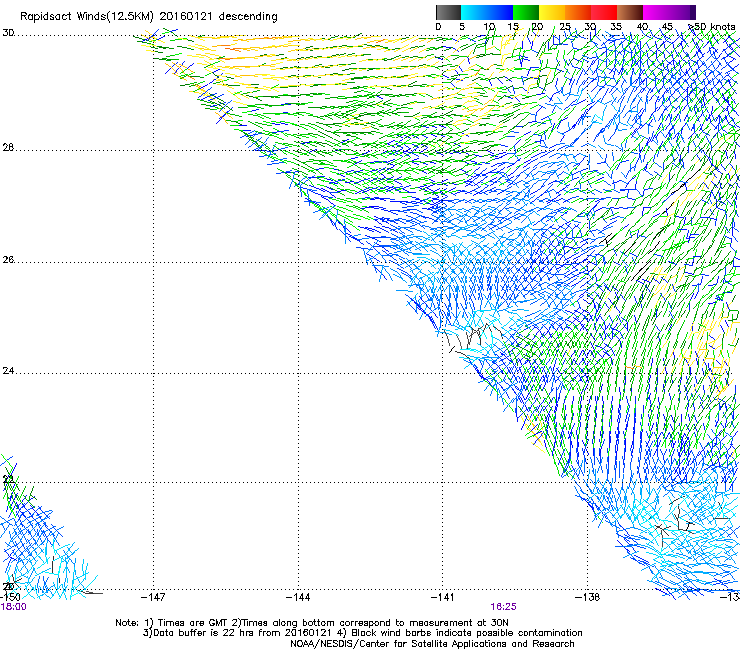Click the "Rapidsact Winds(12.5KM) 20160121 descending" title

point(149,17)
